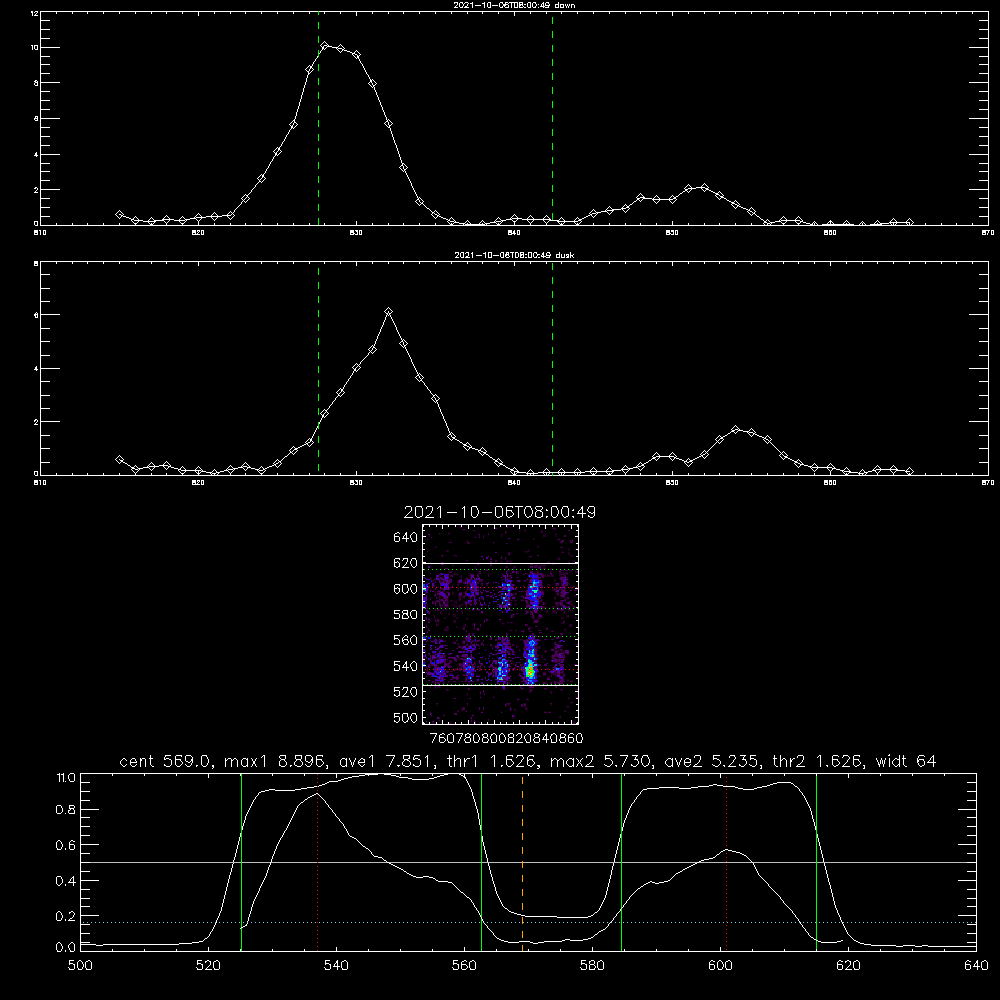The image size is (1000, 1000).
Task: Click the left green dashed line in dawn plot
Action: [x=318, y=119]
